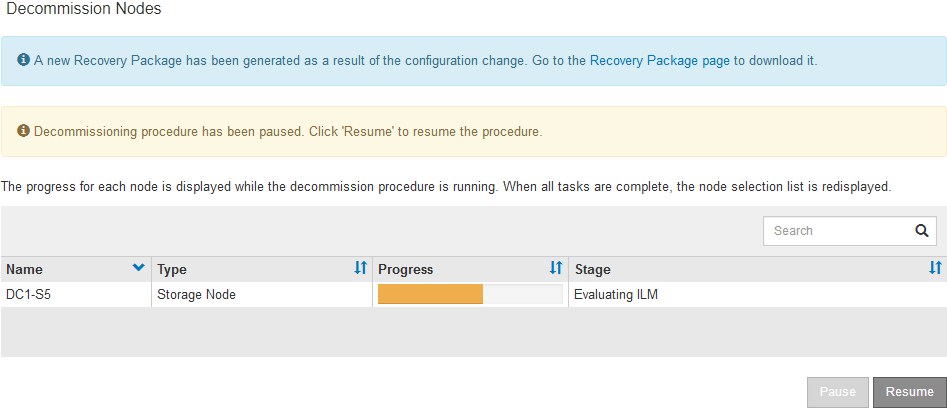Sort by Type using sort arrows
The width and height of the screenshot is (947, 408).
(x=361, y=268)
